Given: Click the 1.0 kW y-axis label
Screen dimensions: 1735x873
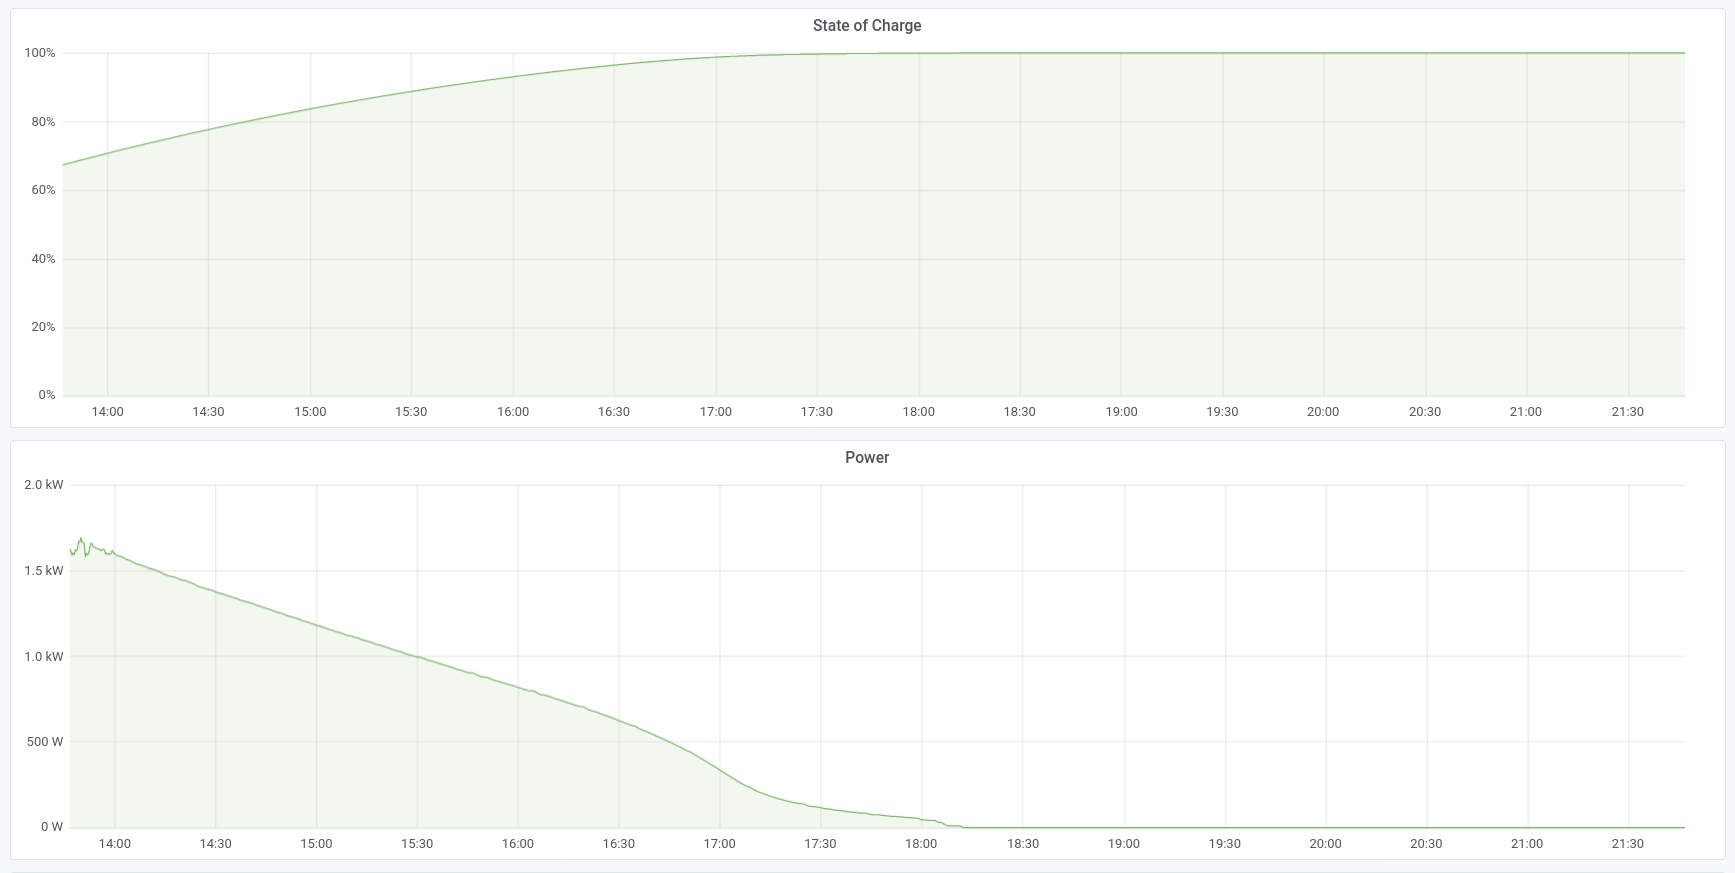Looking at the screenshot, I should [43, 657].
